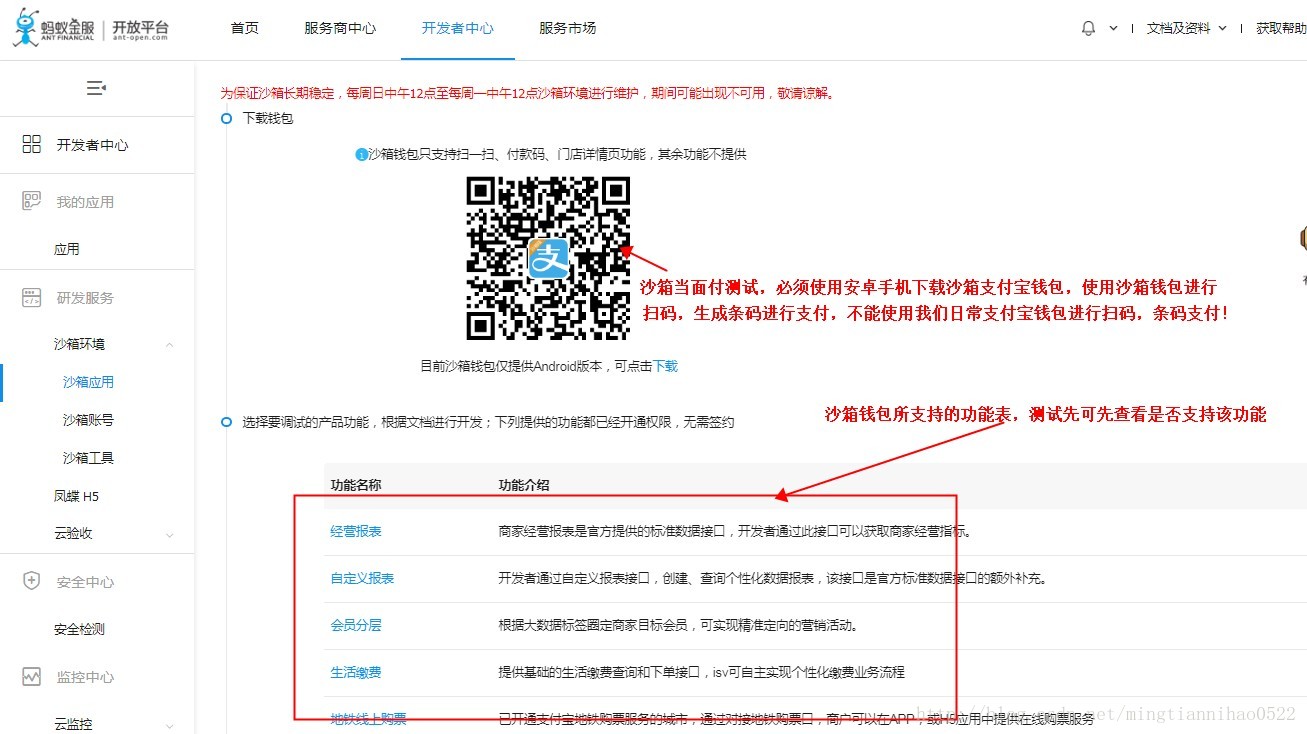Open 凤蝶 H5 in the sidebar
This screenshot has height=734, width=1307.
77,496
